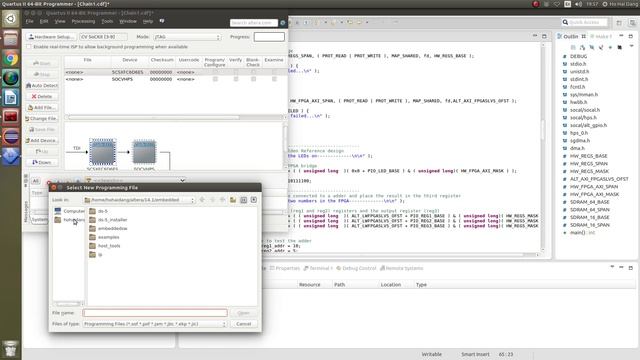Open the Mode JTAG dropdown
Image resolution: width=640 pixels, height=360 pixels.
click(187, 37)
